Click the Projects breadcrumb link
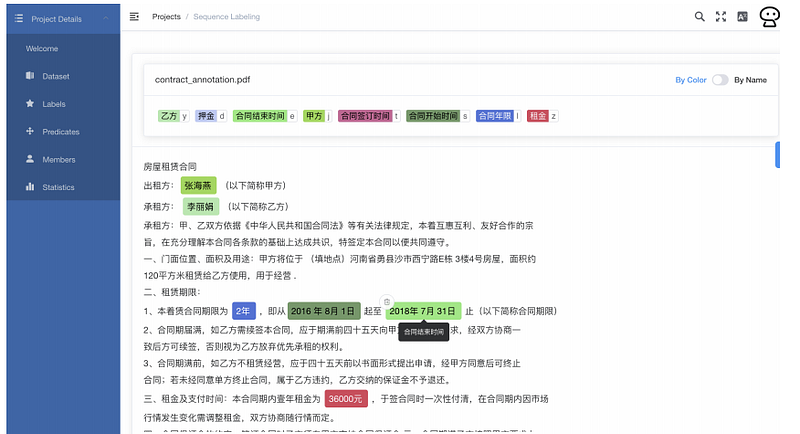The image size is (800, 434). (x=166, y=16)
